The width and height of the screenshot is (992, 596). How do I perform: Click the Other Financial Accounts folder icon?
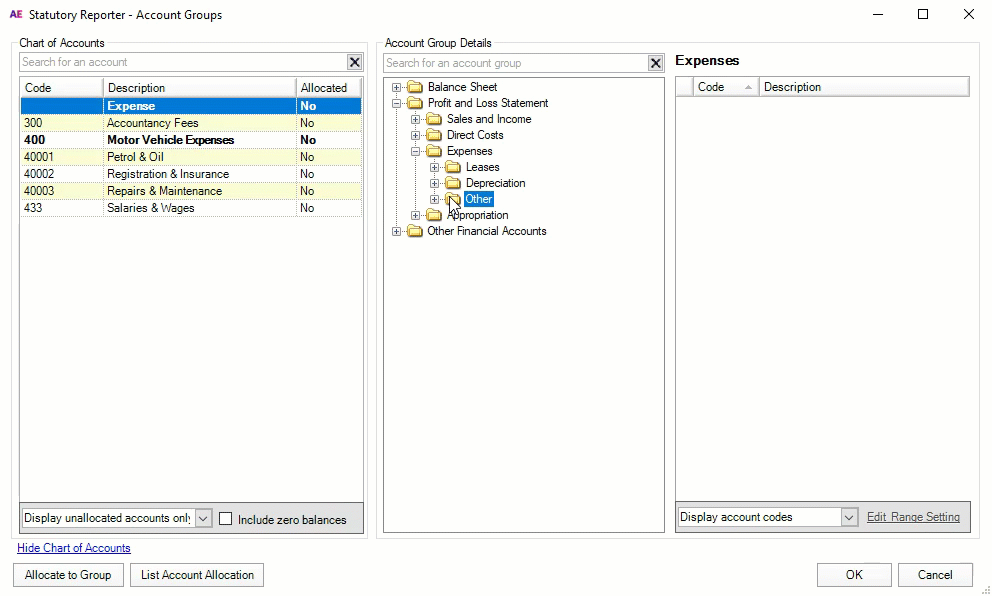[x=415, y=231]
